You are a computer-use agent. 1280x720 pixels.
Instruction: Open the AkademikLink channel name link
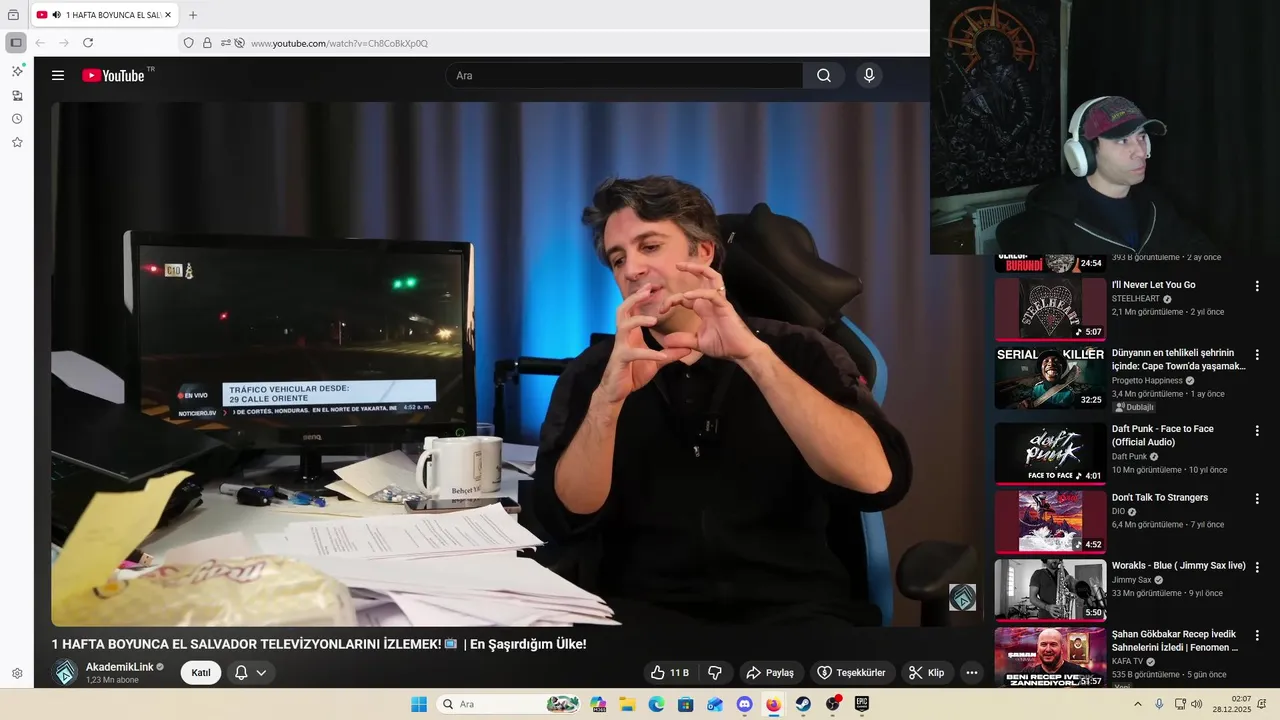[120, 667]
